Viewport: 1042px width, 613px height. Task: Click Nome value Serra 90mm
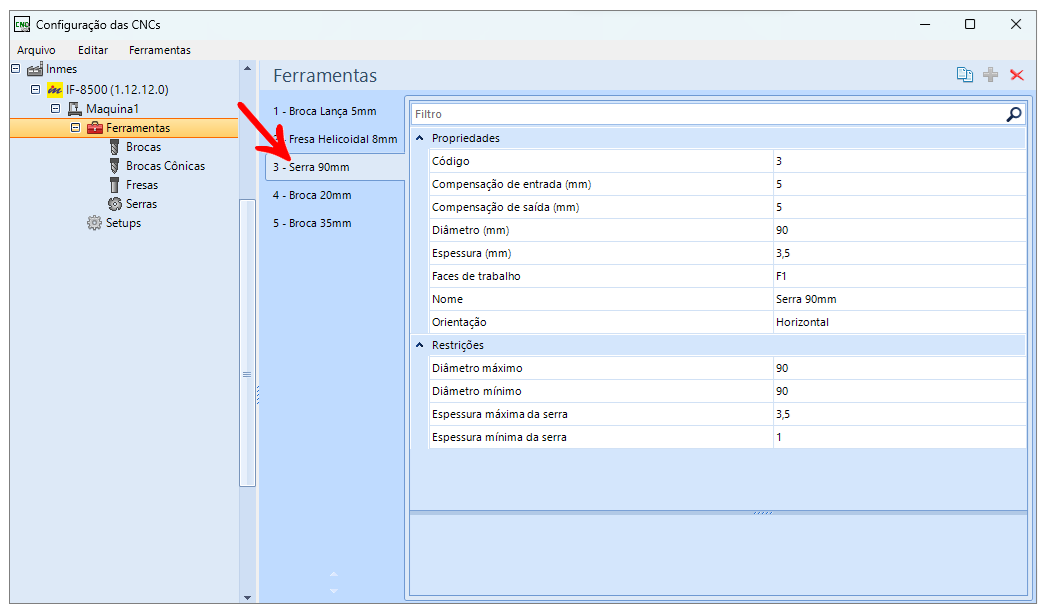(x=899, y=299)
